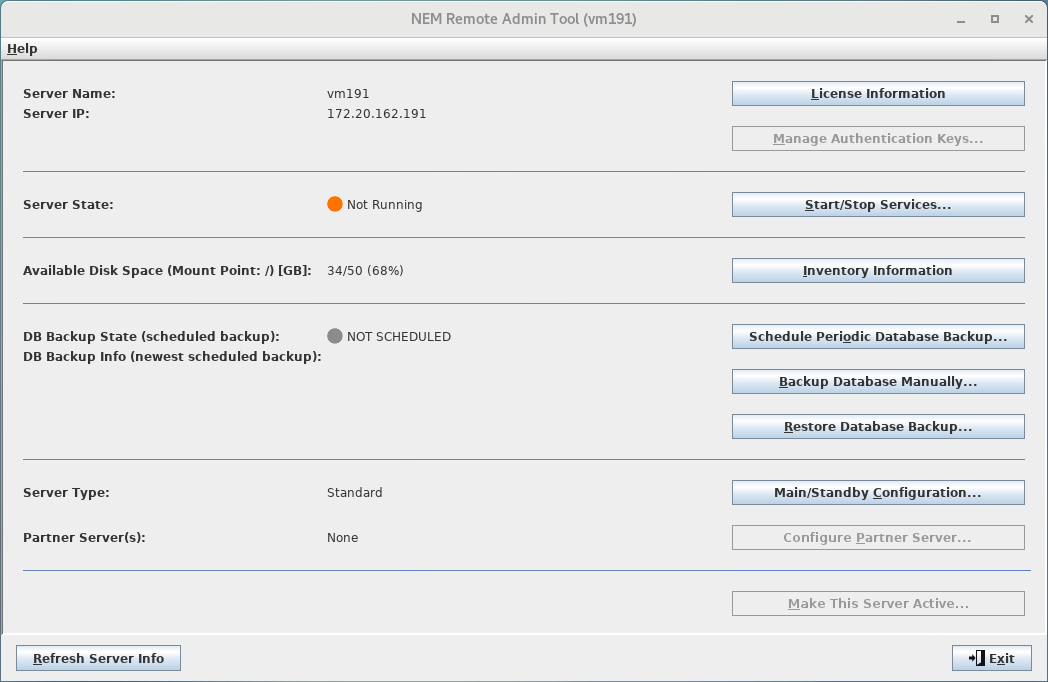Click Manage Authentication Keys button

[x=878, y=138]
